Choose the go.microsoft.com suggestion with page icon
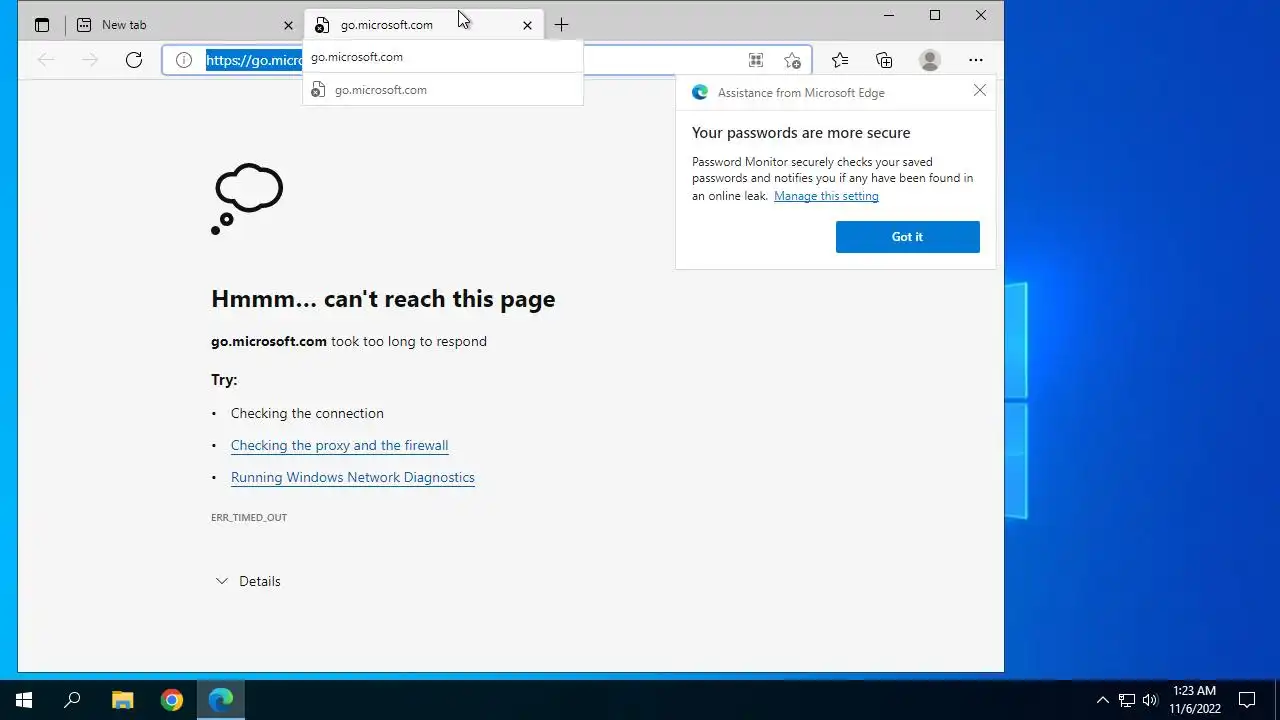This screenshot has height=720, width=1280. [443, 90]
